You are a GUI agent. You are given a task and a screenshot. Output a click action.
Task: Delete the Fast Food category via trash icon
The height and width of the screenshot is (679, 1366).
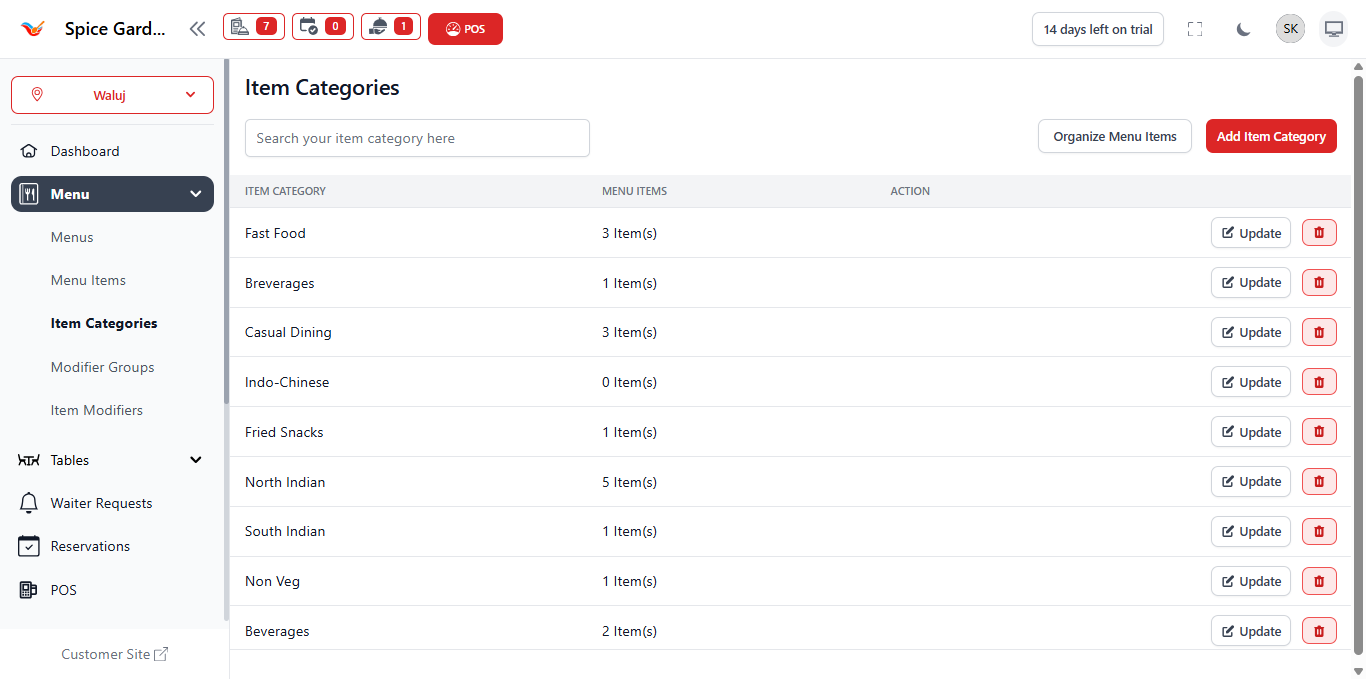click(x=1318, y=233)
